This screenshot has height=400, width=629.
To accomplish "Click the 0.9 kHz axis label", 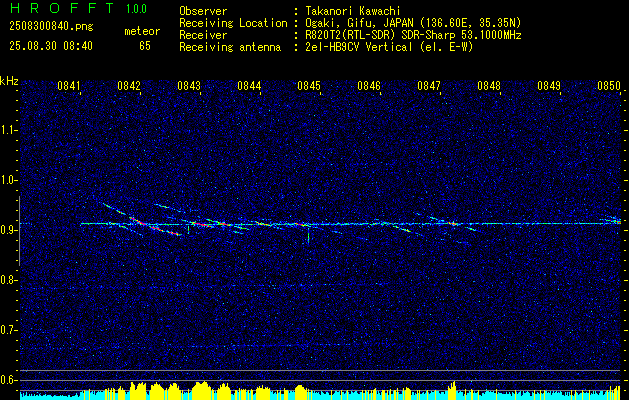I will pos(9,230).
